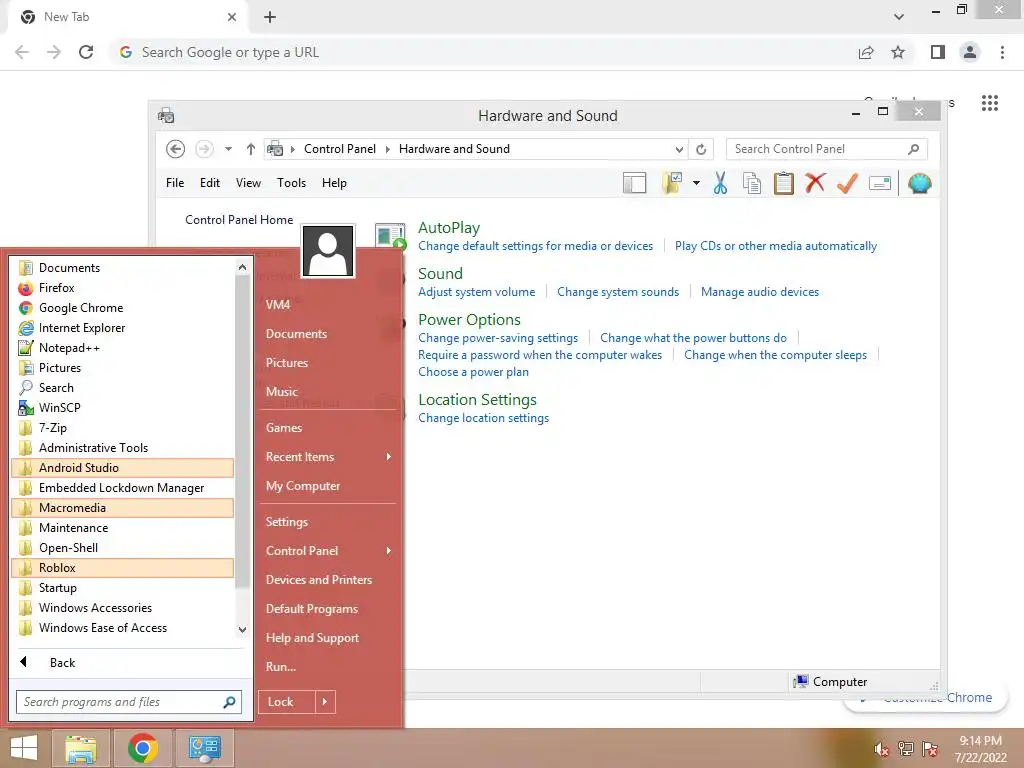The image size is (1024, 768).
Task: Click the Action Center flag tray icon
Action: 930,749
